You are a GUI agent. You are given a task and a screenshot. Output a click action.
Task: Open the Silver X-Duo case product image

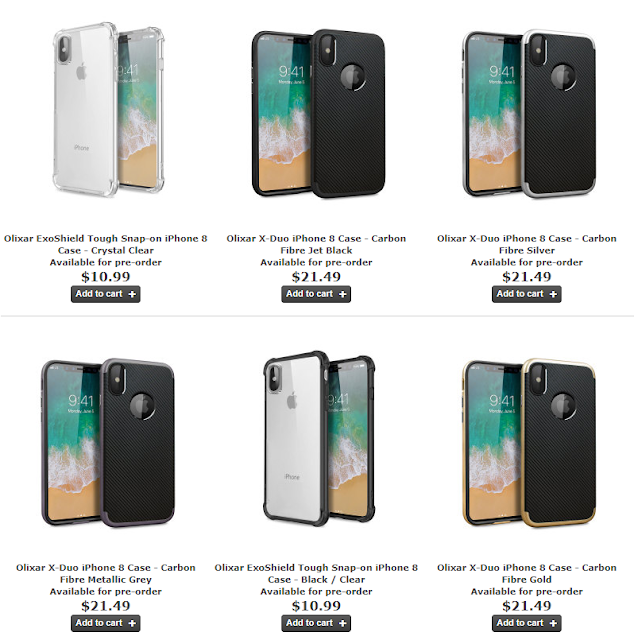coord(529,113)
